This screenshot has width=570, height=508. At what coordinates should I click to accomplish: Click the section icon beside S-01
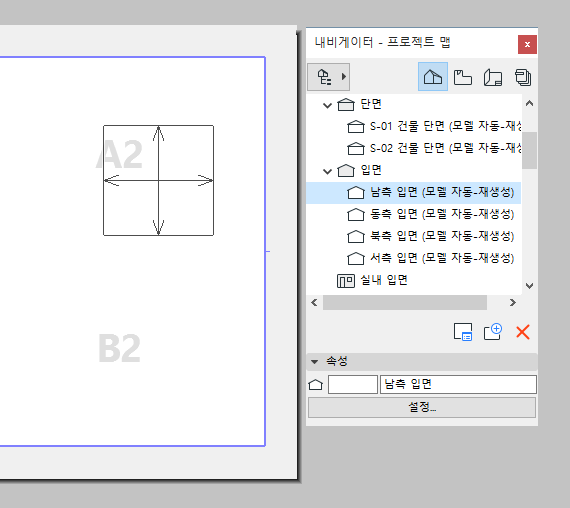[x=356, y=127]
